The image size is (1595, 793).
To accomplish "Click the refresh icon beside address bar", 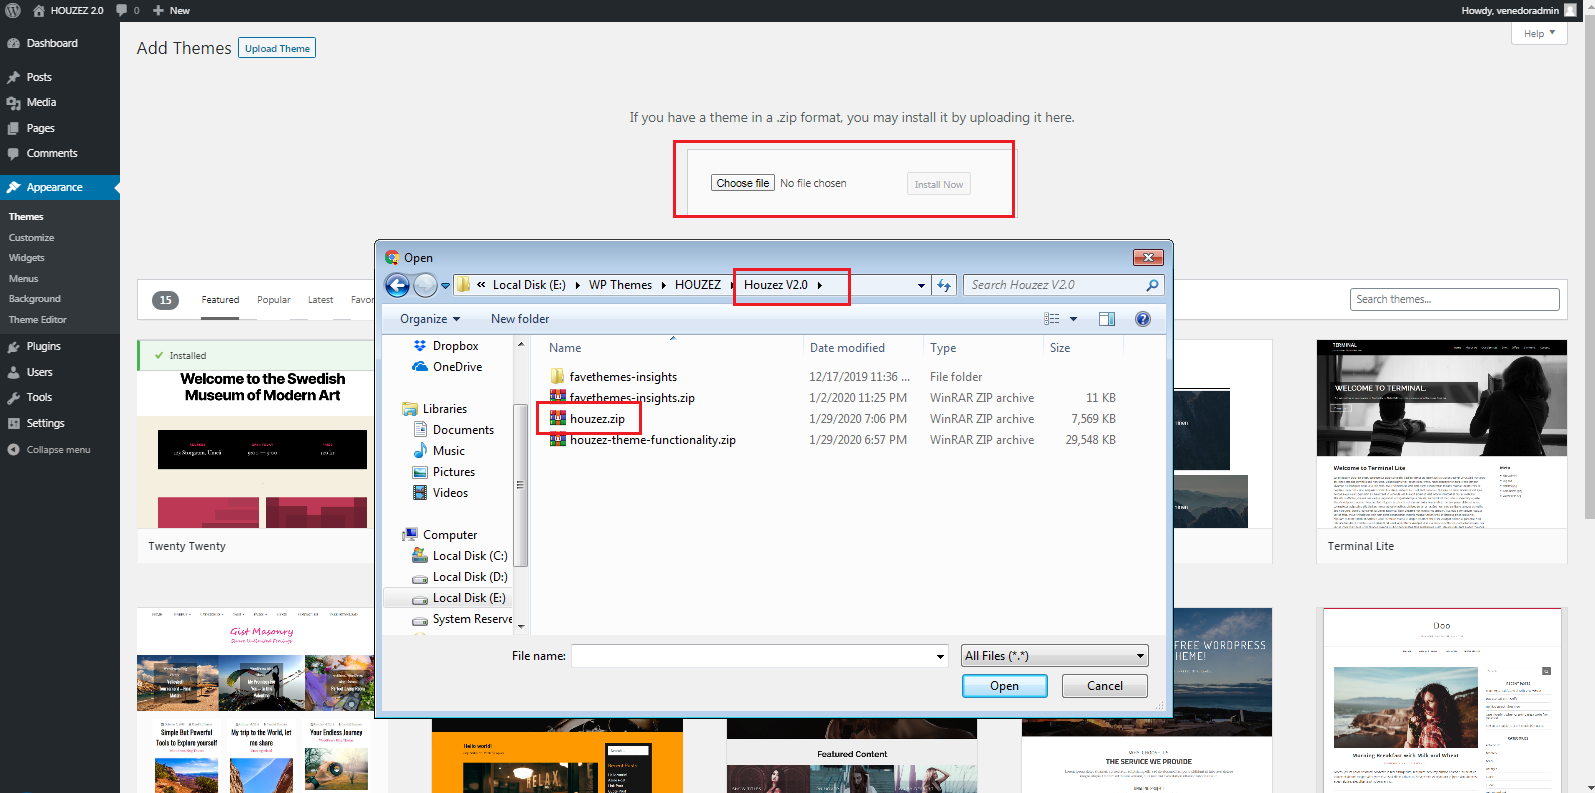I will pos(944,286).
